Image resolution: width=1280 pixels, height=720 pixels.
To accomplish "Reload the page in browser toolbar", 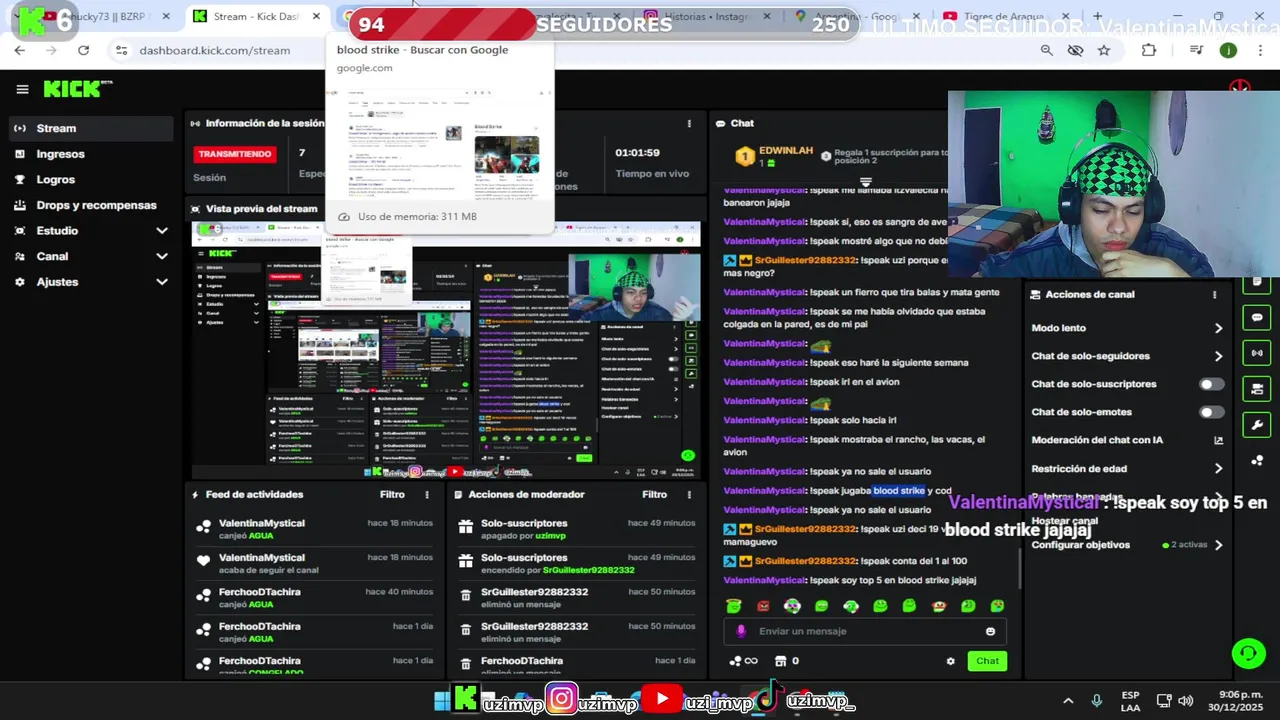I will point(83,50).
